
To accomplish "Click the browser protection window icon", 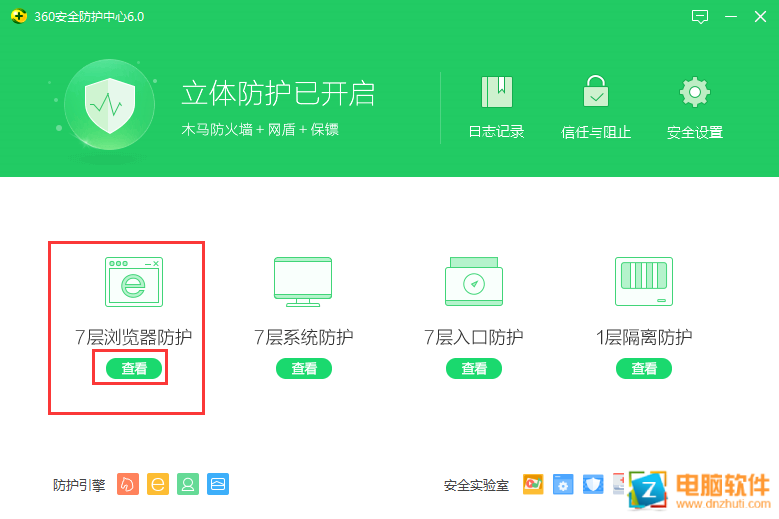I will [x=134, y=282].
